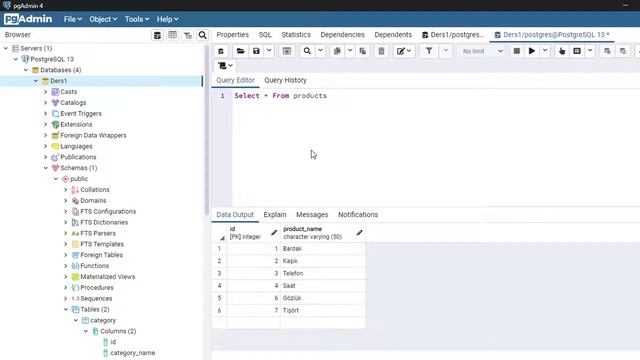This screenshot has width=640, height=360.
Task: Click the Find magnifier icon in query toolbar
Action: pyautogui.click(x=307, y=51)
